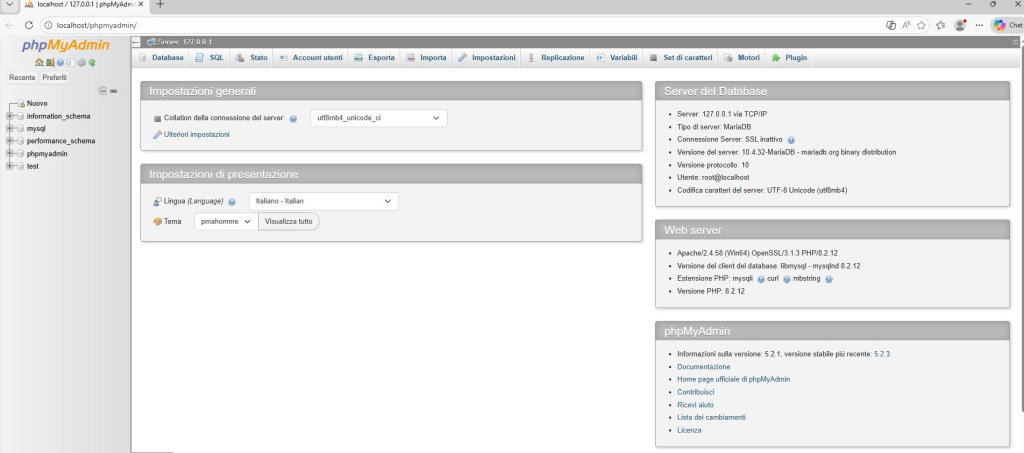Open the server connection collation dropdown

tap(378, 118)
